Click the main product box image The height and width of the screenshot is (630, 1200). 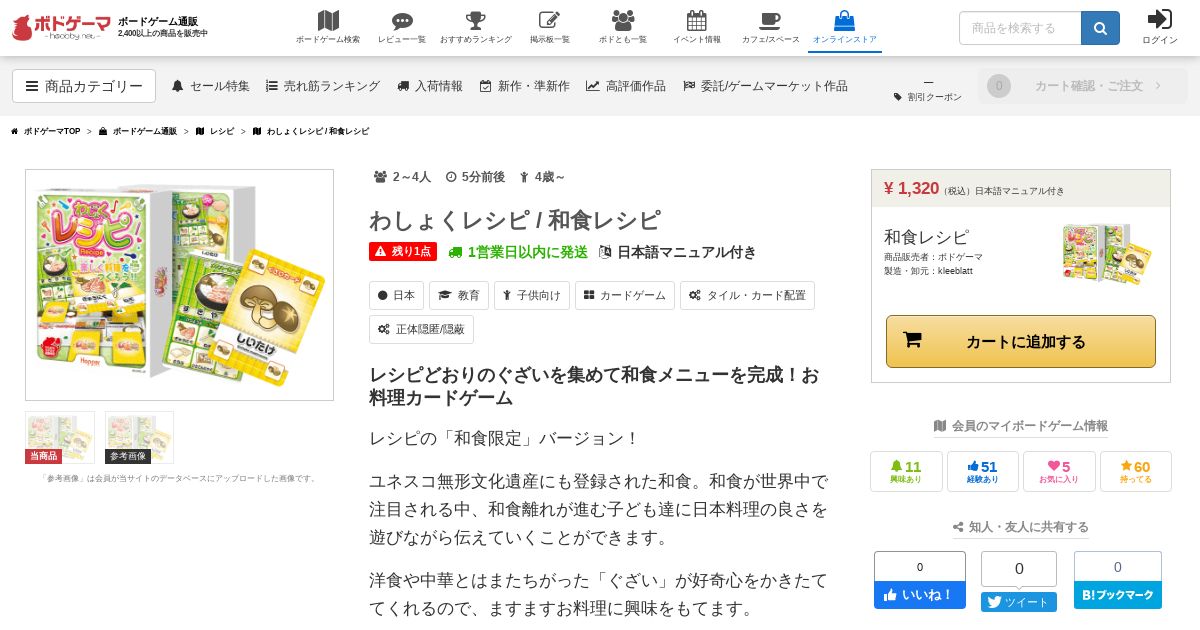click(179, 285)
